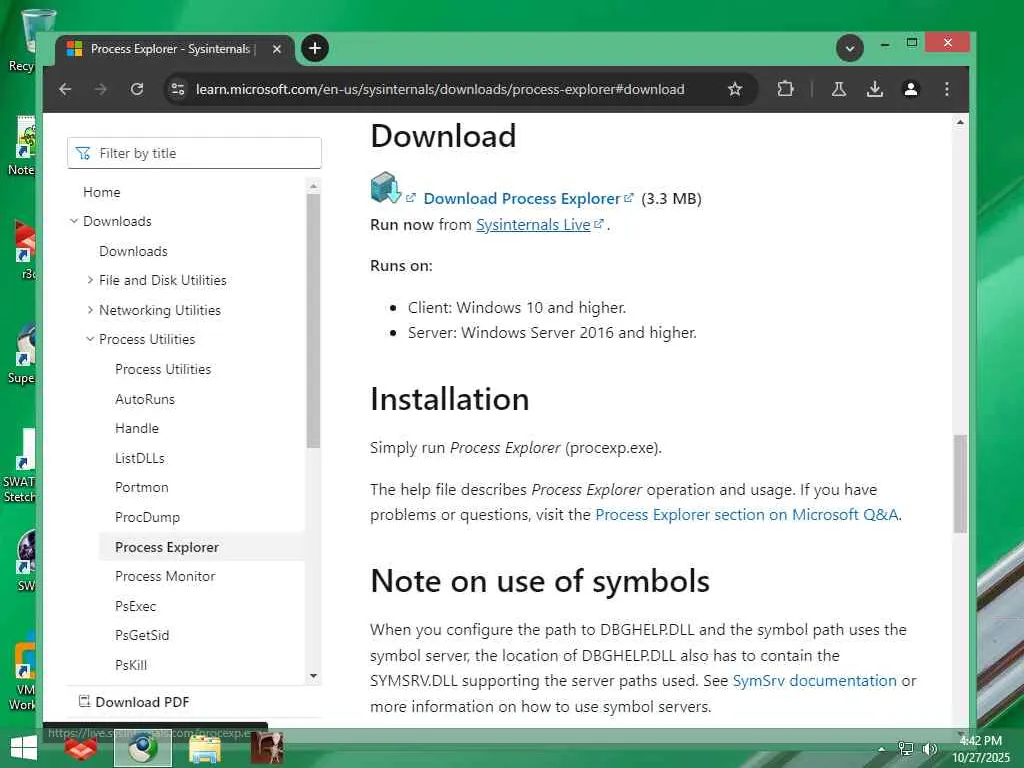The image size is (1024, 768).
Task: Open the fourth taskbar app icon
Action: click(267, 748)
